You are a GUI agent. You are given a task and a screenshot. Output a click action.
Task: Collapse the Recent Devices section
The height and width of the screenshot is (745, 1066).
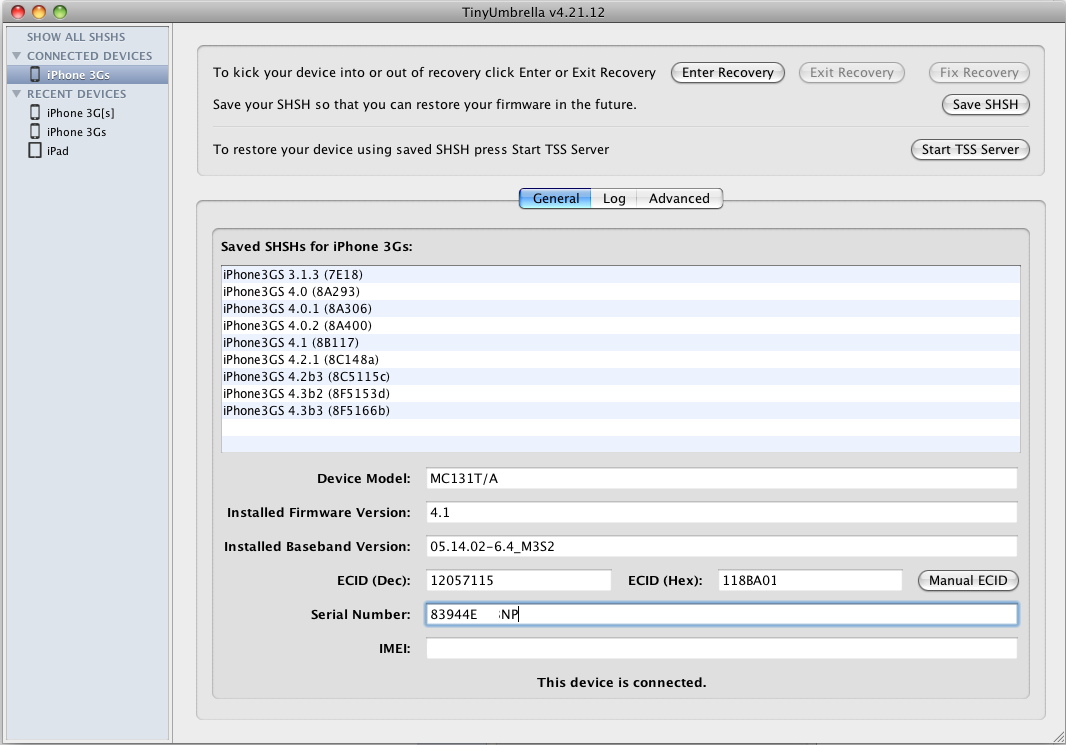click(17, 94)
